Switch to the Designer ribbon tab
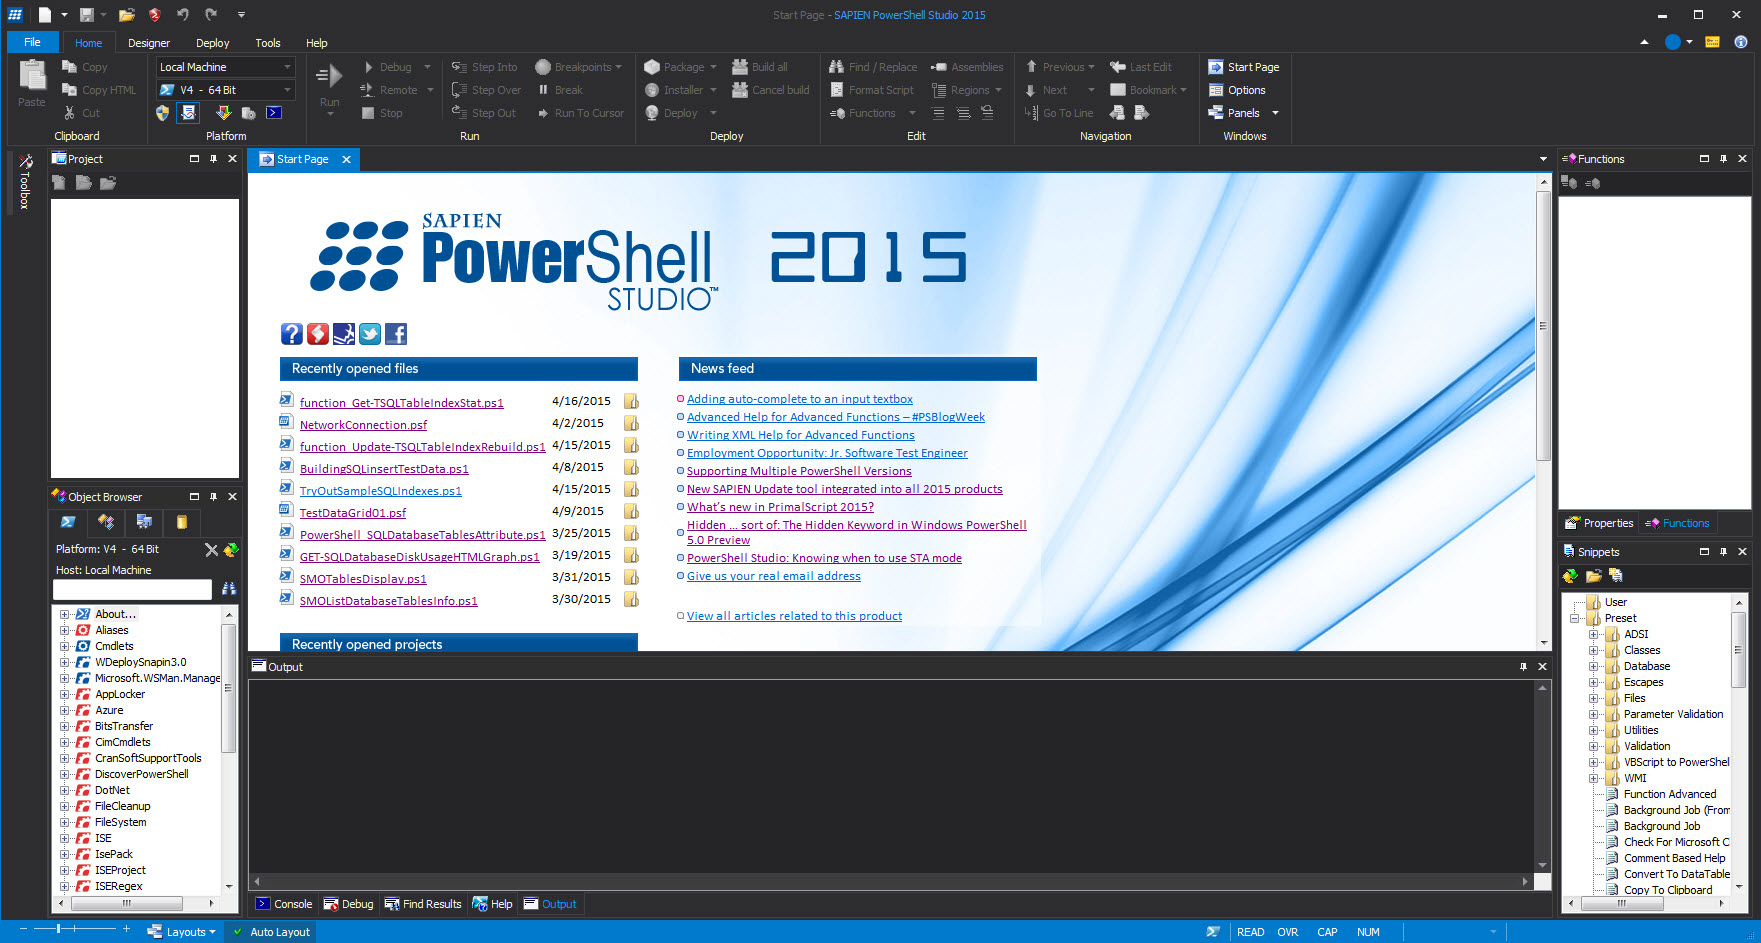The width and height of the screenshot is (1761, 943). coord(149,43)
